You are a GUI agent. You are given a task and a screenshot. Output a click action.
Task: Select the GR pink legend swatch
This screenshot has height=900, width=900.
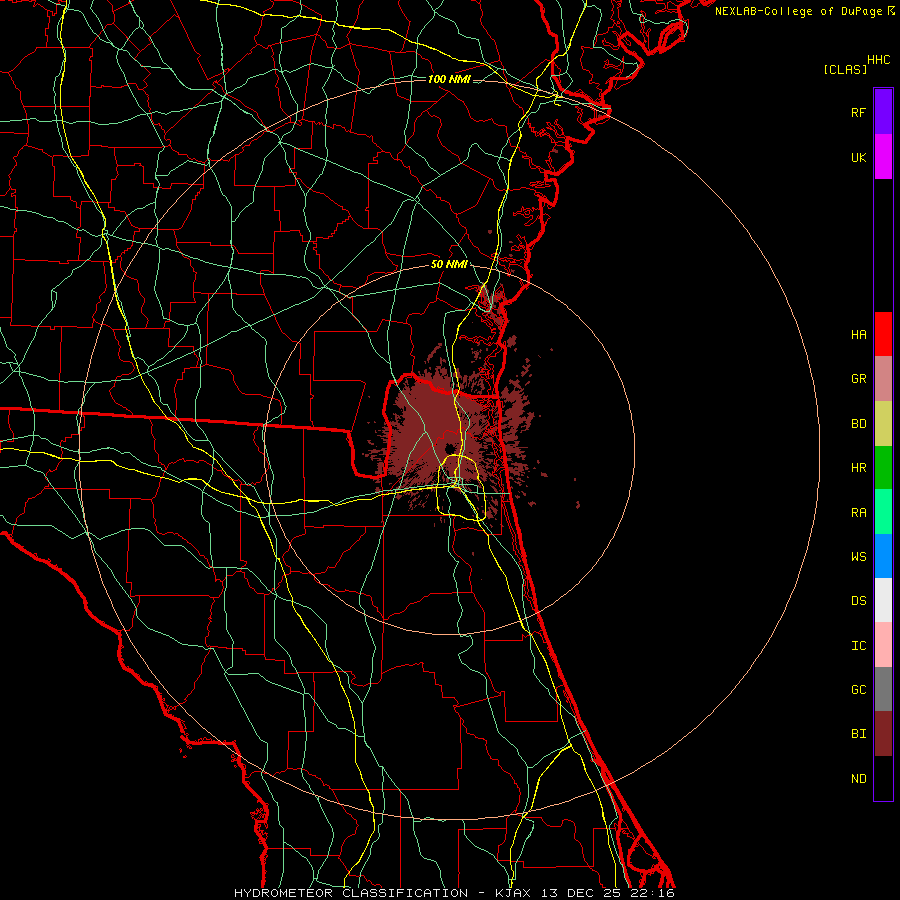[x=883, y=379]
